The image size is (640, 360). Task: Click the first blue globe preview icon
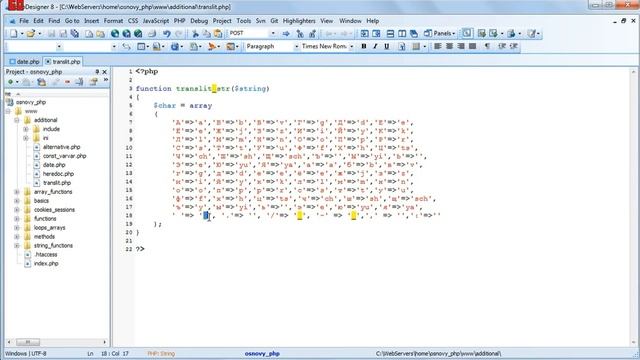click(x=115, y=33)
